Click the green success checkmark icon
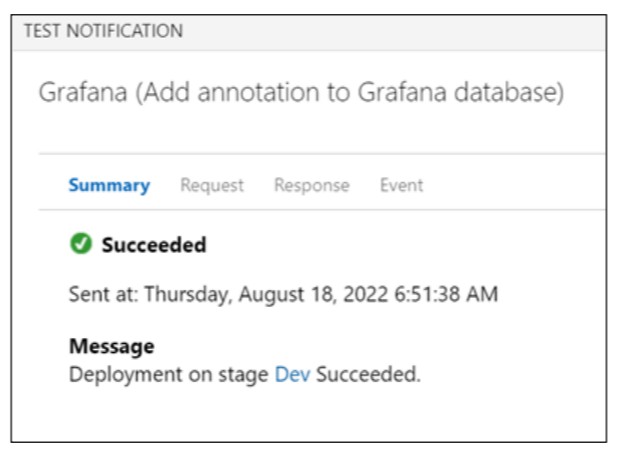The image size is (623, 456). [81, 243]
